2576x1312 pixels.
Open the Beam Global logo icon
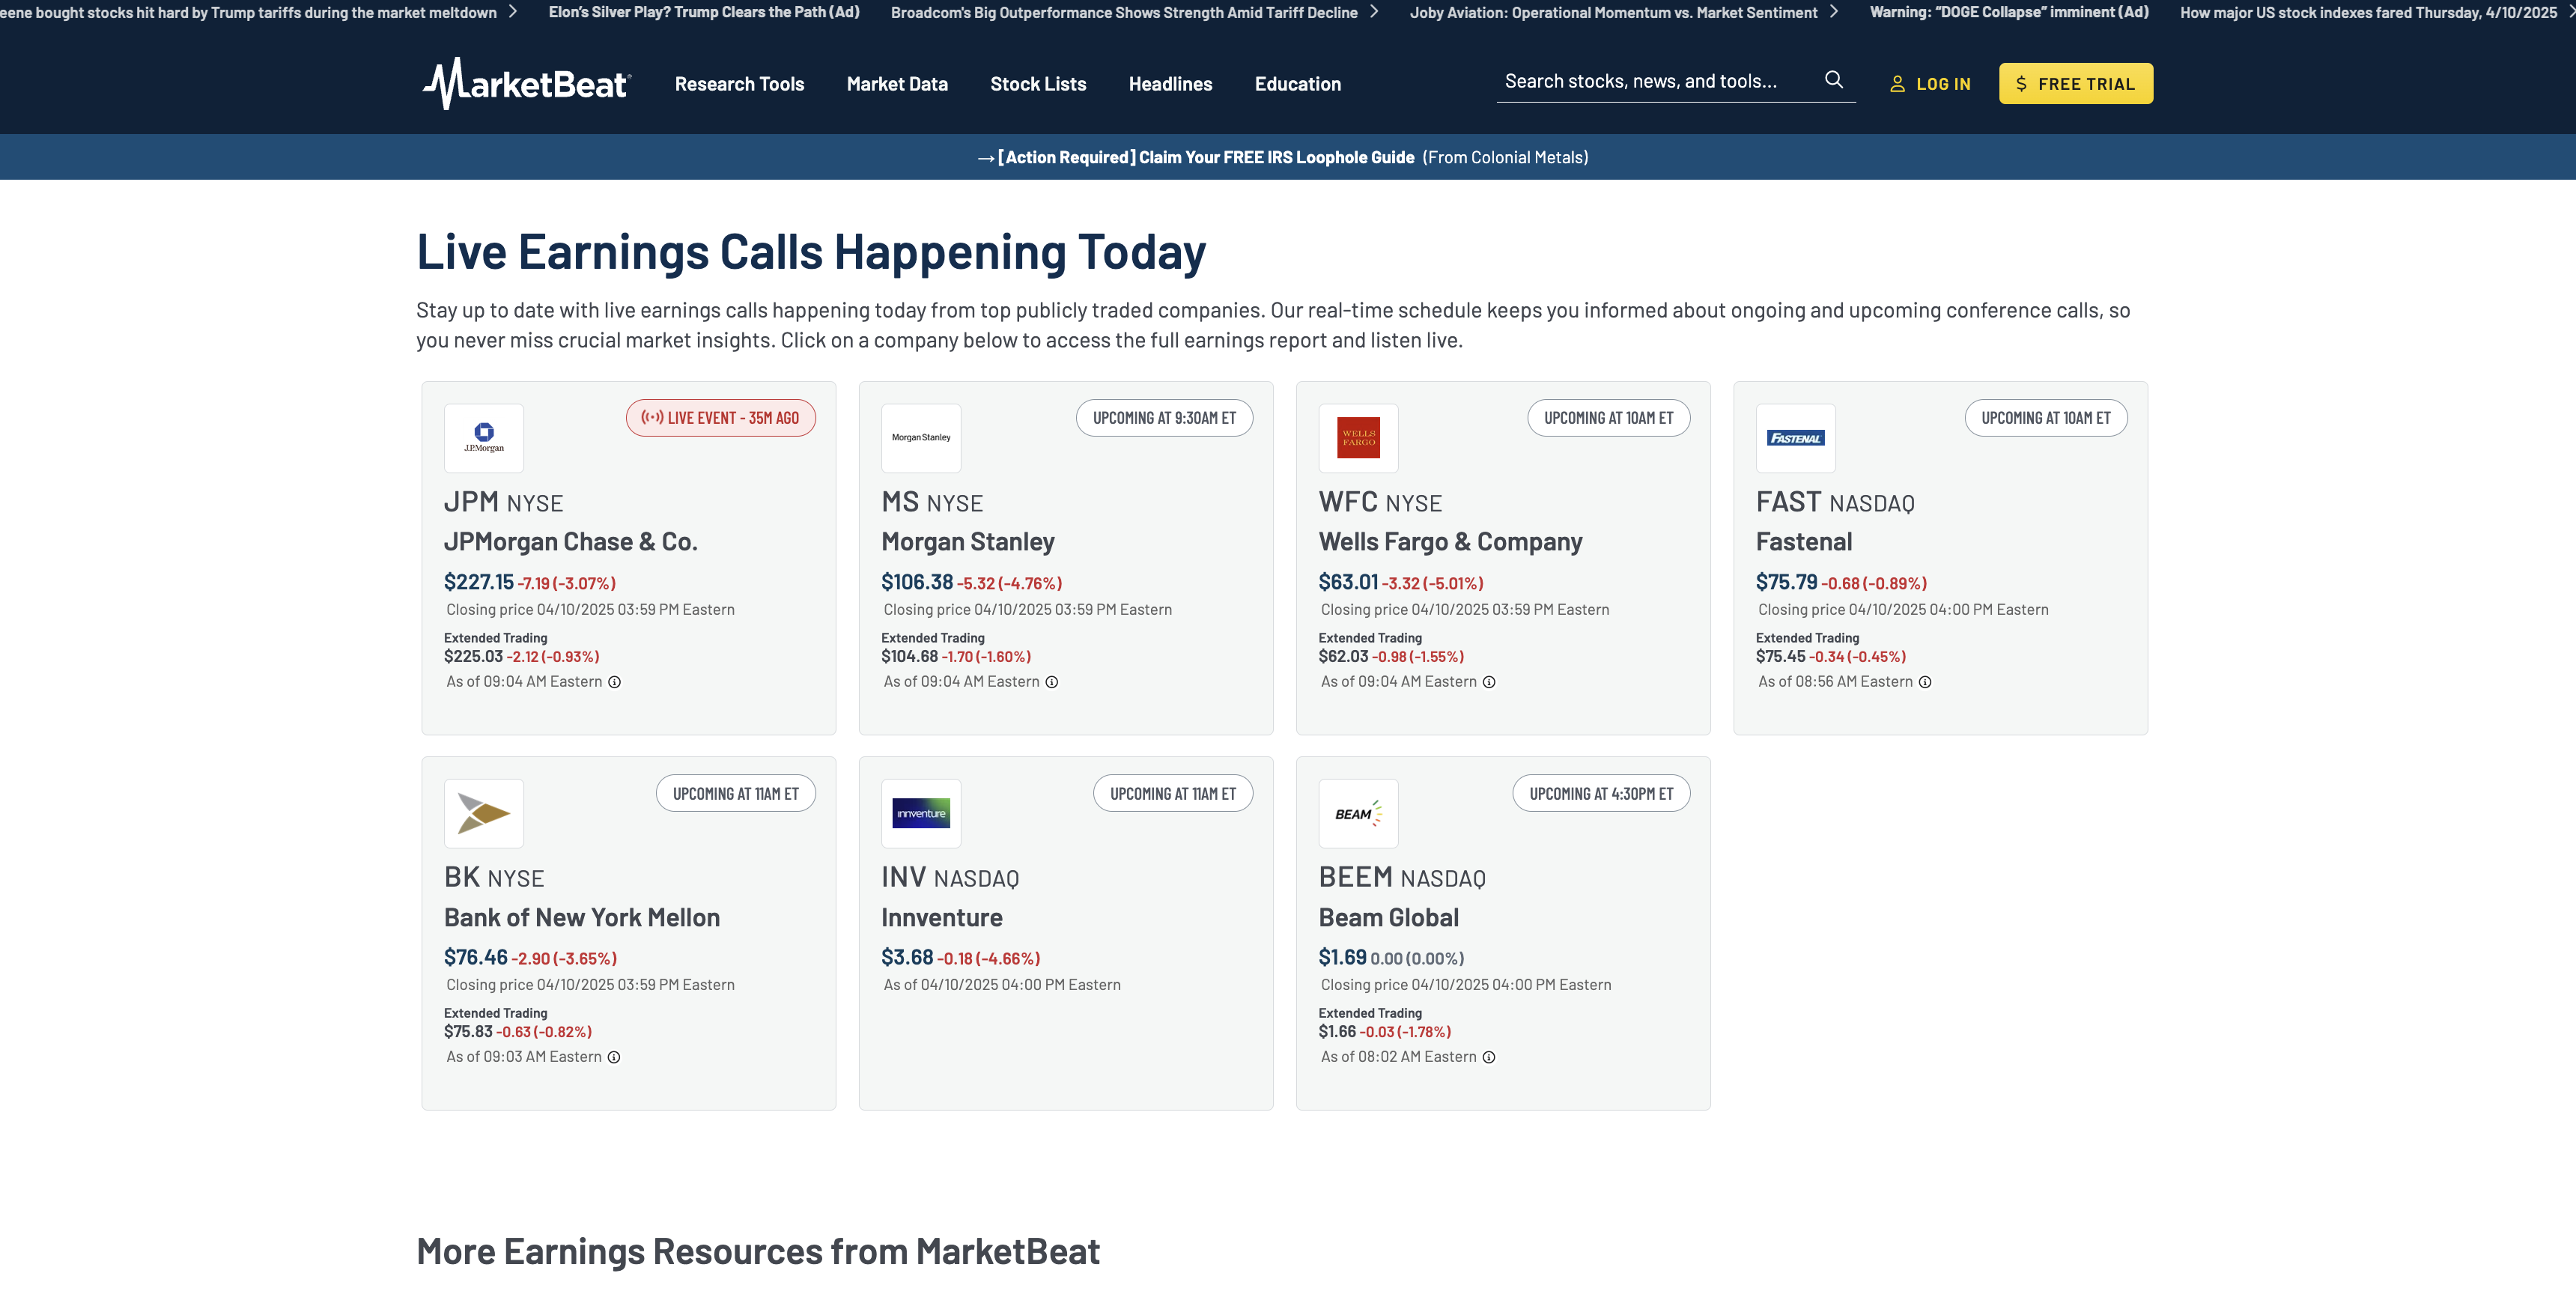[x=1358, y=813]
